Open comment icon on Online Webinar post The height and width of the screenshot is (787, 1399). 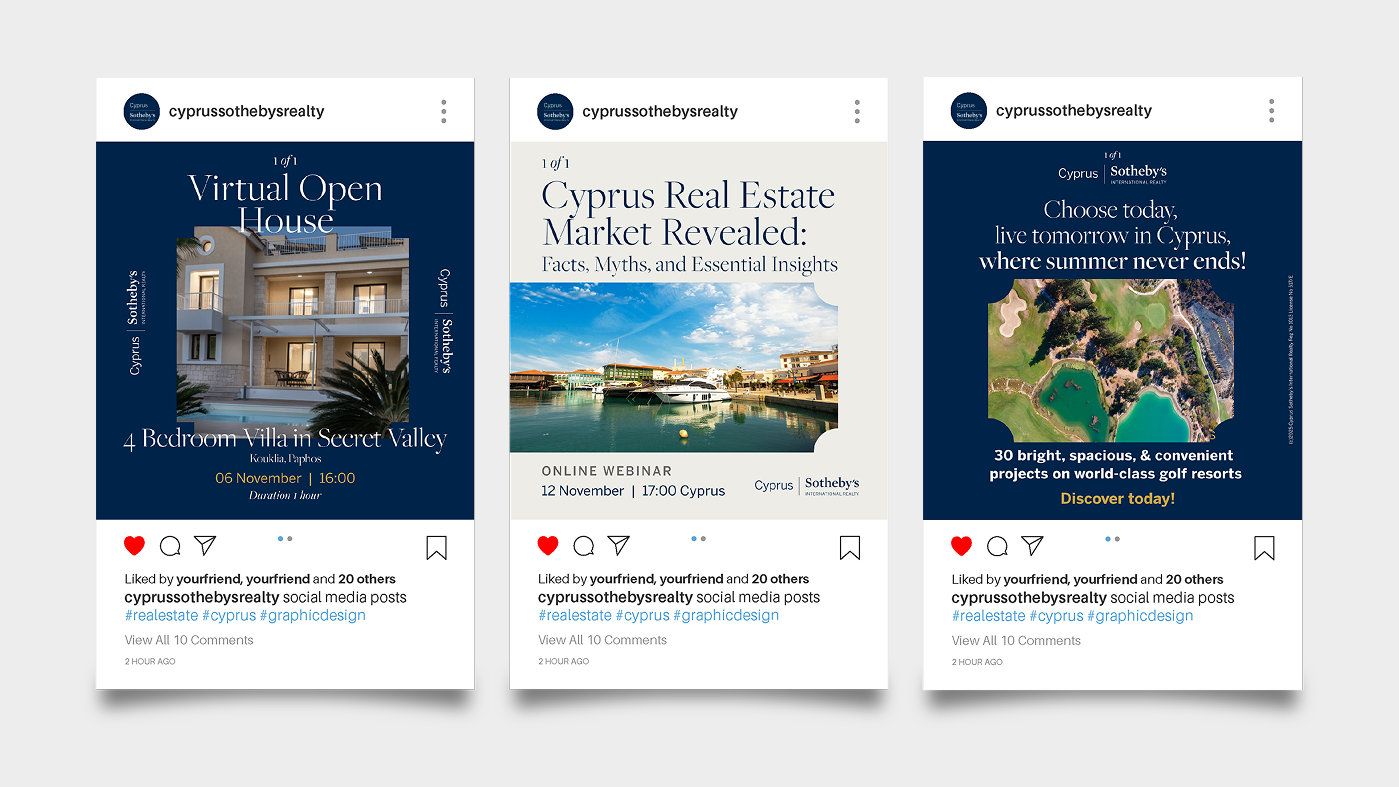(584, 546)
